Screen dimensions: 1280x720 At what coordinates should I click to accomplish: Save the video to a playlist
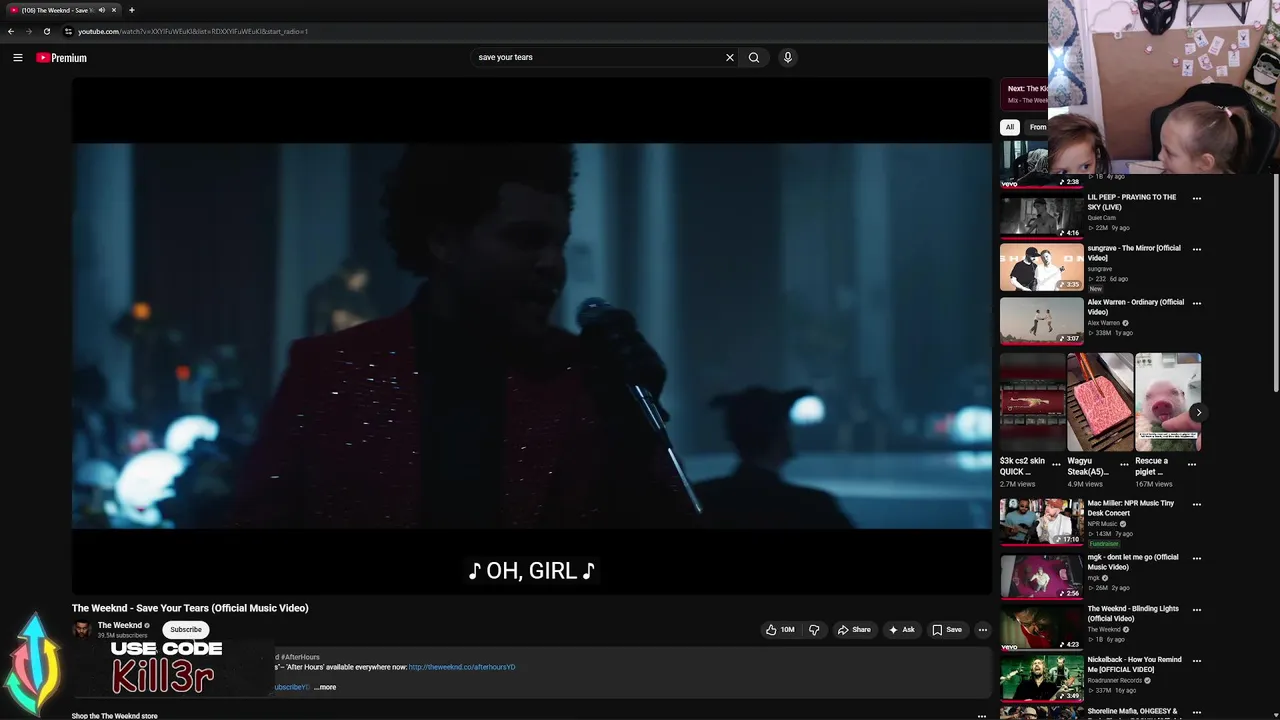[x=947, y=630]
